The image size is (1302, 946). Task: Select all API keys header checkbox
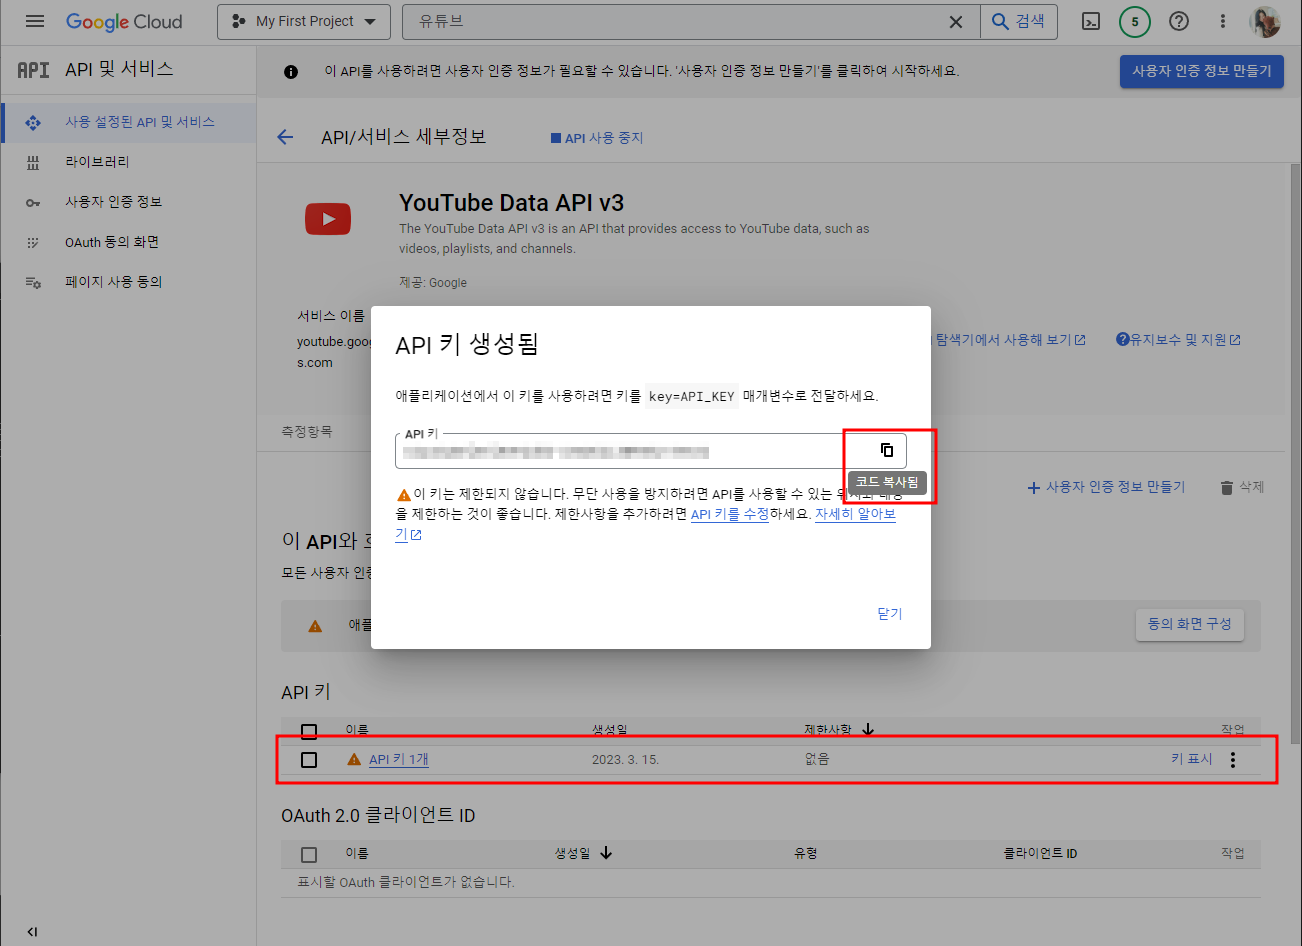tap(309, 731)
